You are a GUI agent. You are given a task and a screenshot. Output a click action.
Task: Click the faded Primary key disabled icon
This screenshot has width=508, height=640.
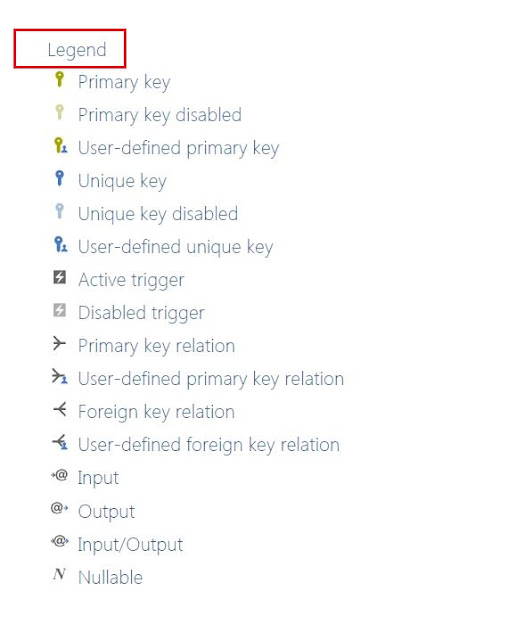click(60, 112)
